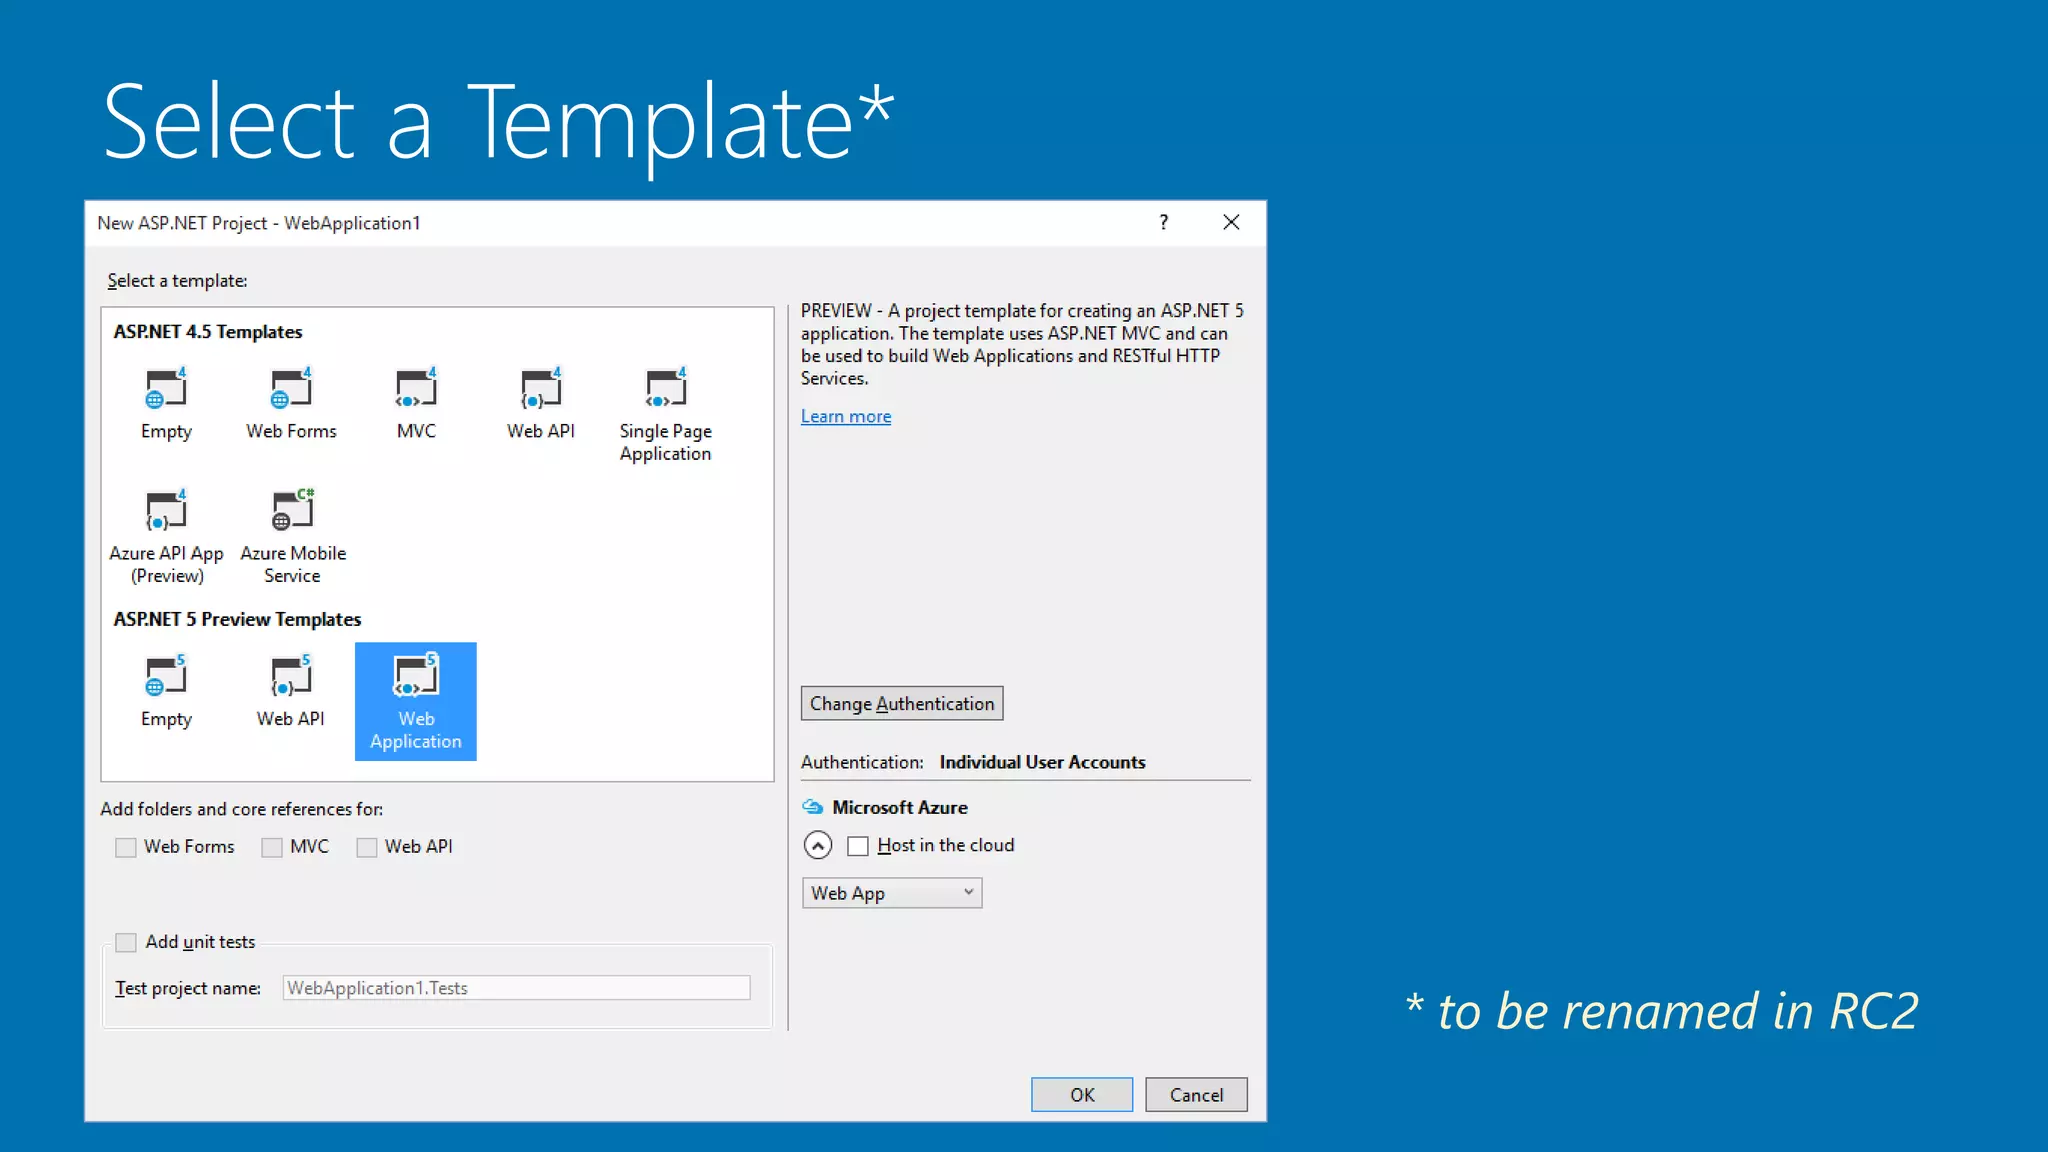Pick the ASP.NET 4.5 MVC template

(x=416, y=388)
